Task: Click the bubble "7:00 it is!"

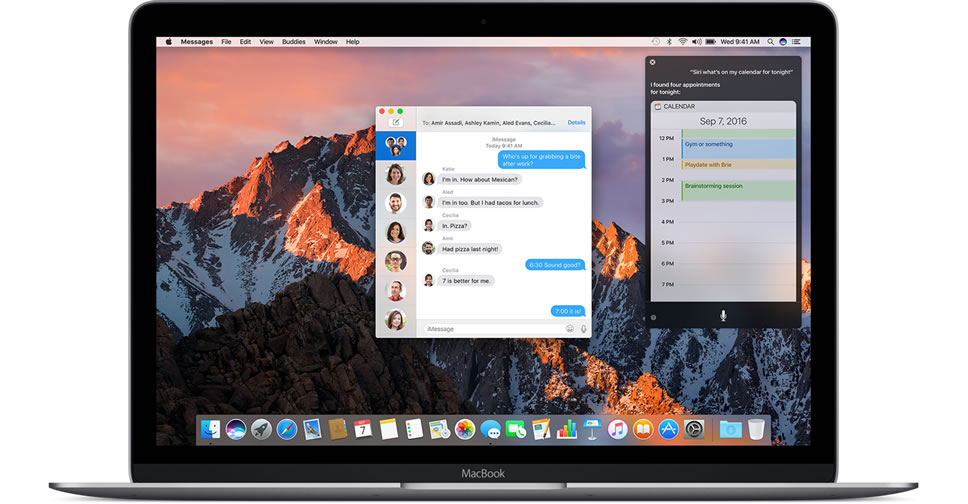Action: pos(567,311)
